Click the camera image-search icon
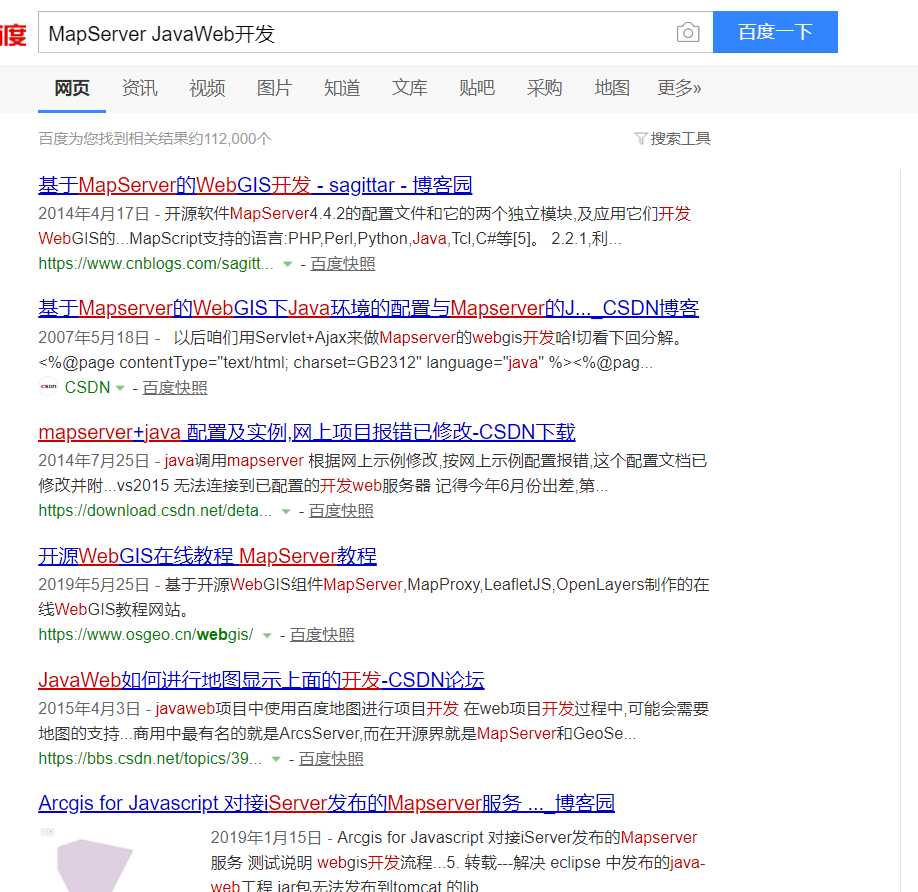918x892 pixels. 688,32
